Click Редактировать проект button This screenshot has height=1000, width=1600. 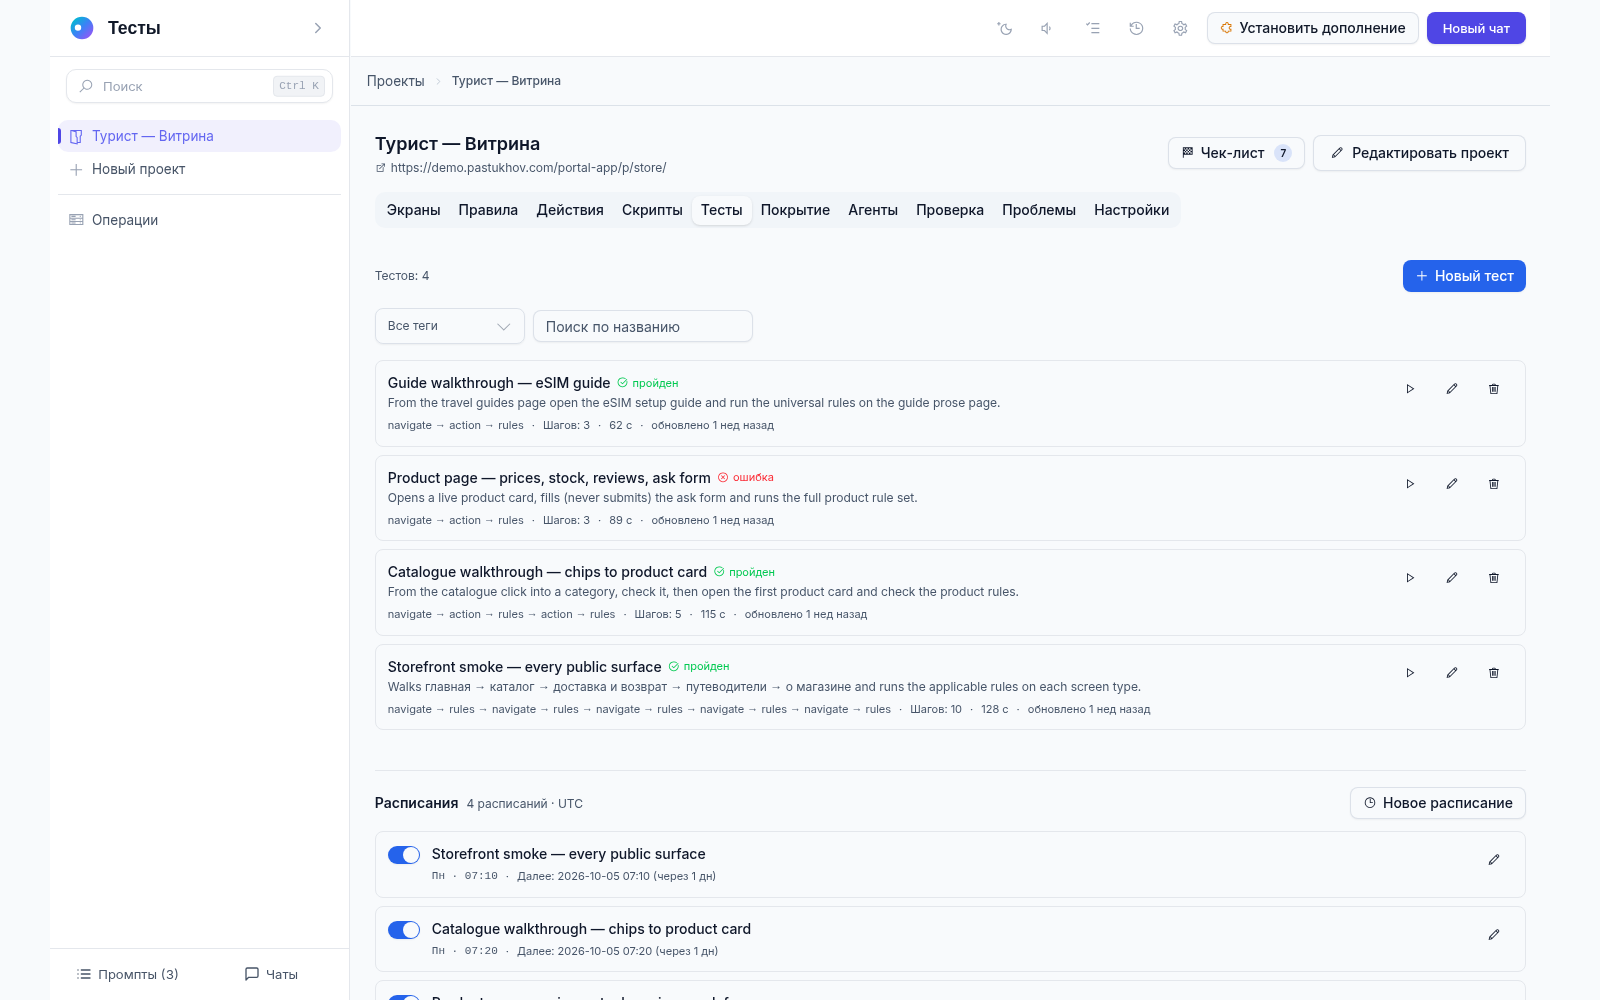(1419, 153)
